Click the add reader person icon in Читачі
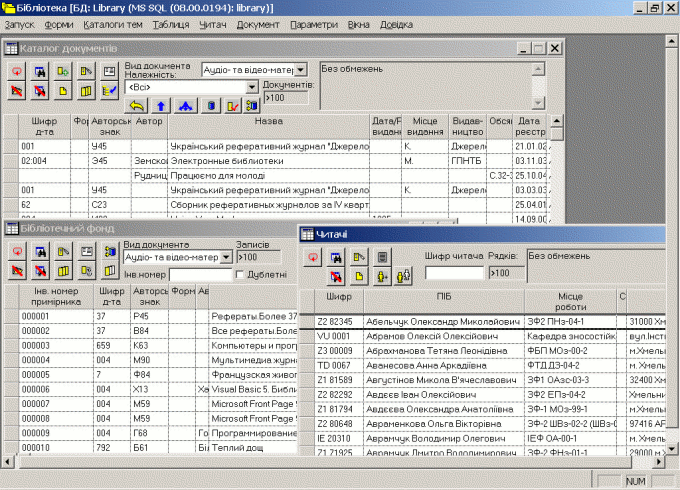680x490 pixels. 382,276
